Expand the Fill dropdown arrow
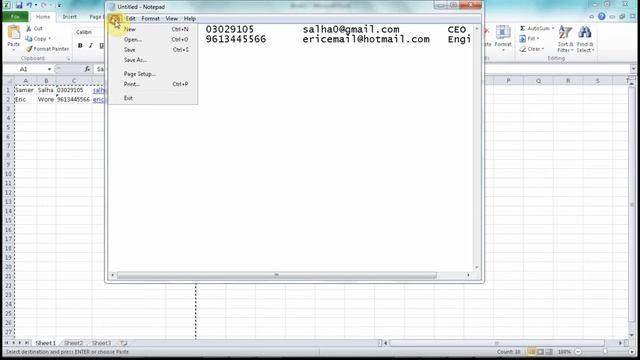 tap(538, 39)
